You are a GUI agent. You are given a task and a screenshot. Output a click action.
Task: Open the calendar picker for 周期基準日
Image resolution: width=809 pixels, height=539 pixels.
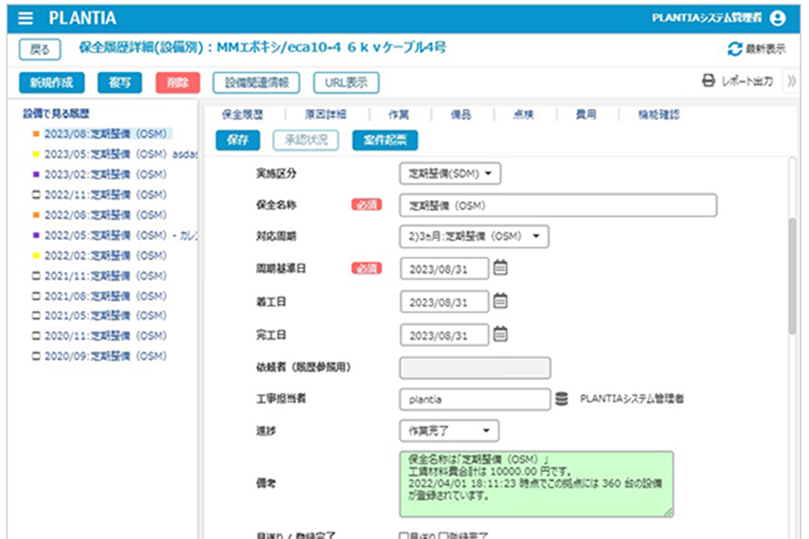[500, 268]
